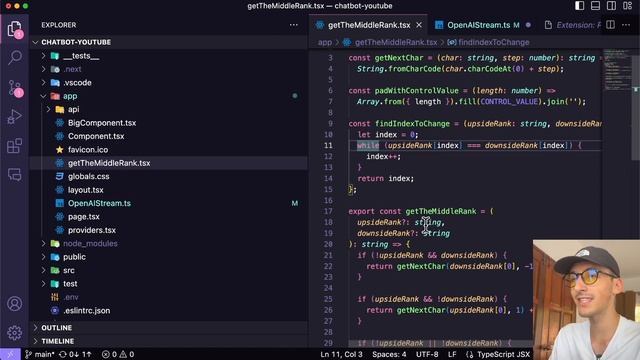Change end of line sequence LF
The image size is (640, 360).
[452, 354]
